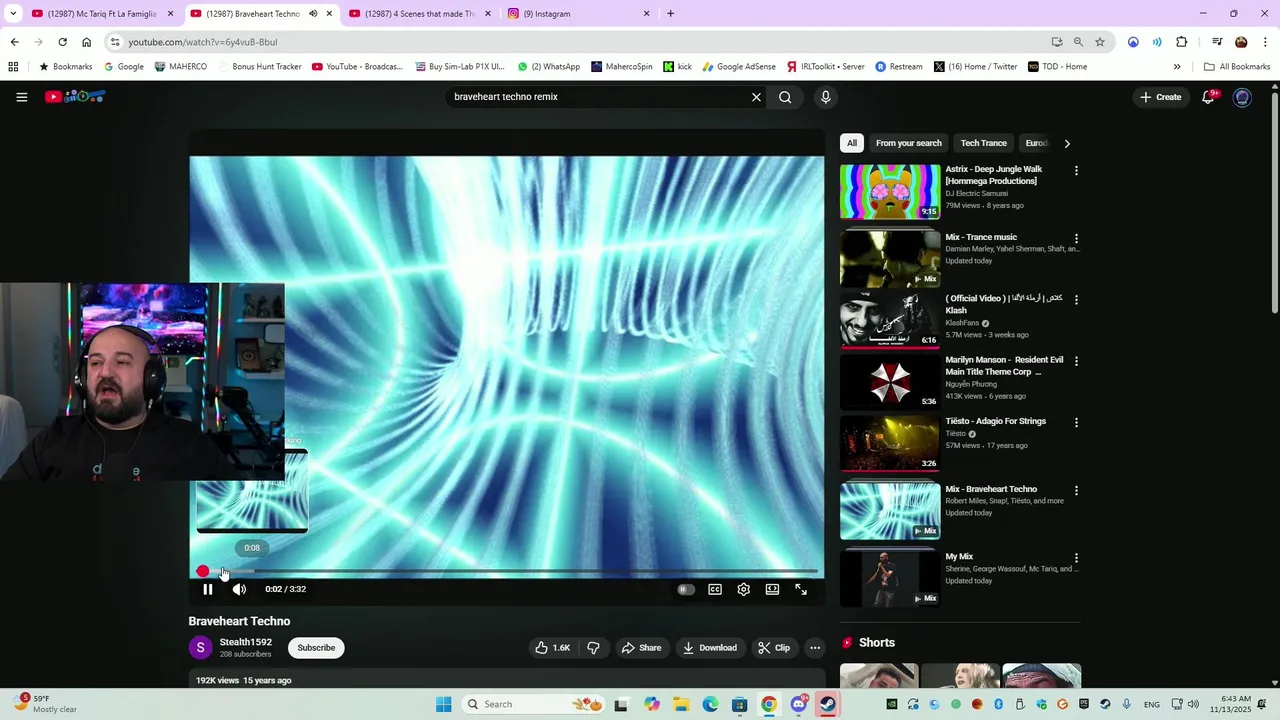The height and width of the screenshot is (720, 1280).
Task: Open options for Tiësto Adagio For Strings
Action: tap(1076, 423)
